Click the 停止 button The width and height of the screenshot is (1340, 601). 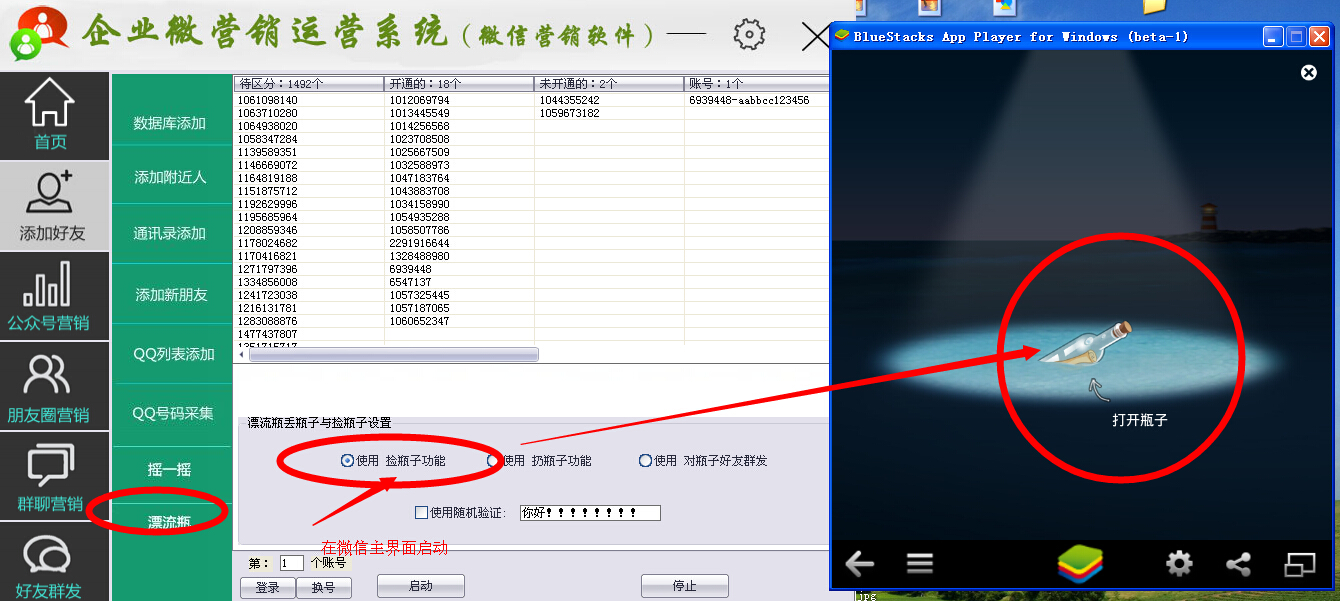685,586
